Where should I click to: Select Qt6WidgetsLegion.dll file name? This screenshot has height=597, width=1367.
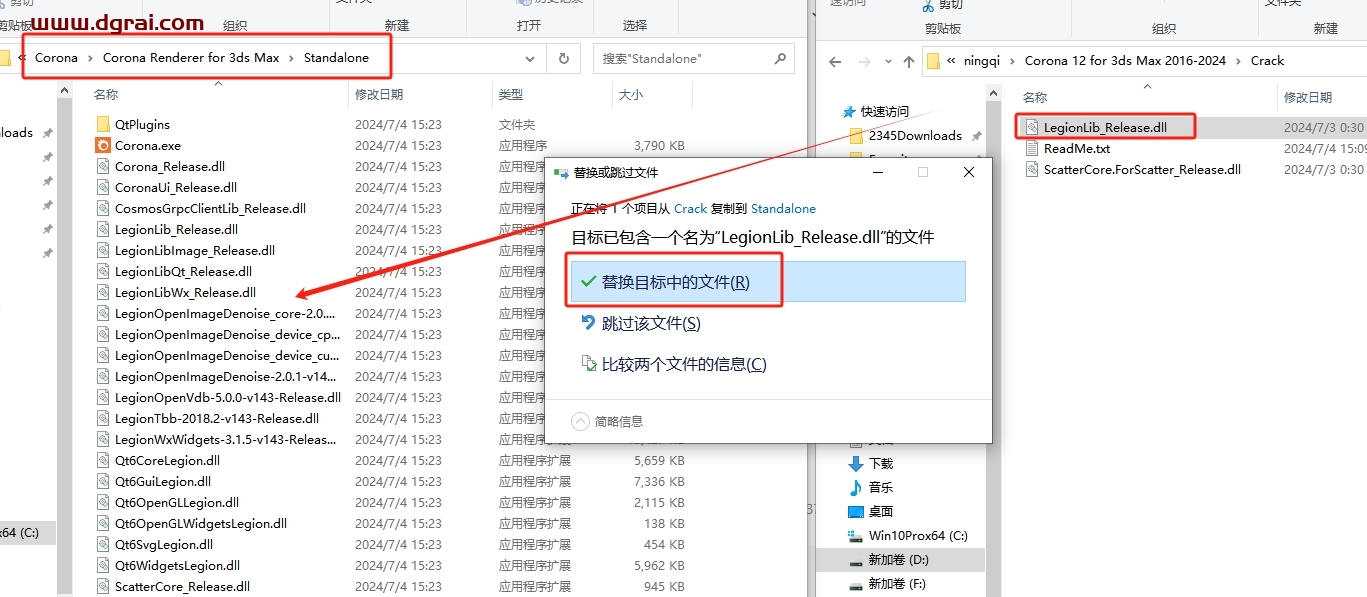pyautogui.click(x=177, y=566)
